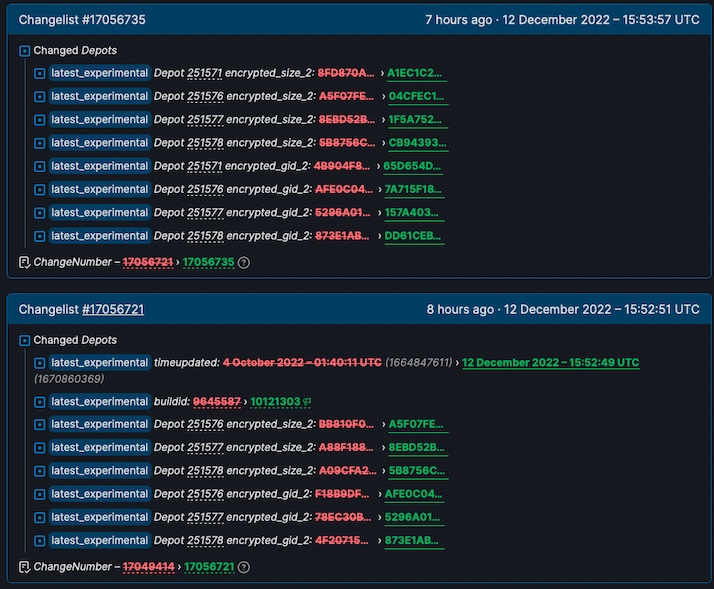The height and width of the screenshot is (589, 714).
Task: Click row icon before the timeupdated entry
Action: point(40,363)
